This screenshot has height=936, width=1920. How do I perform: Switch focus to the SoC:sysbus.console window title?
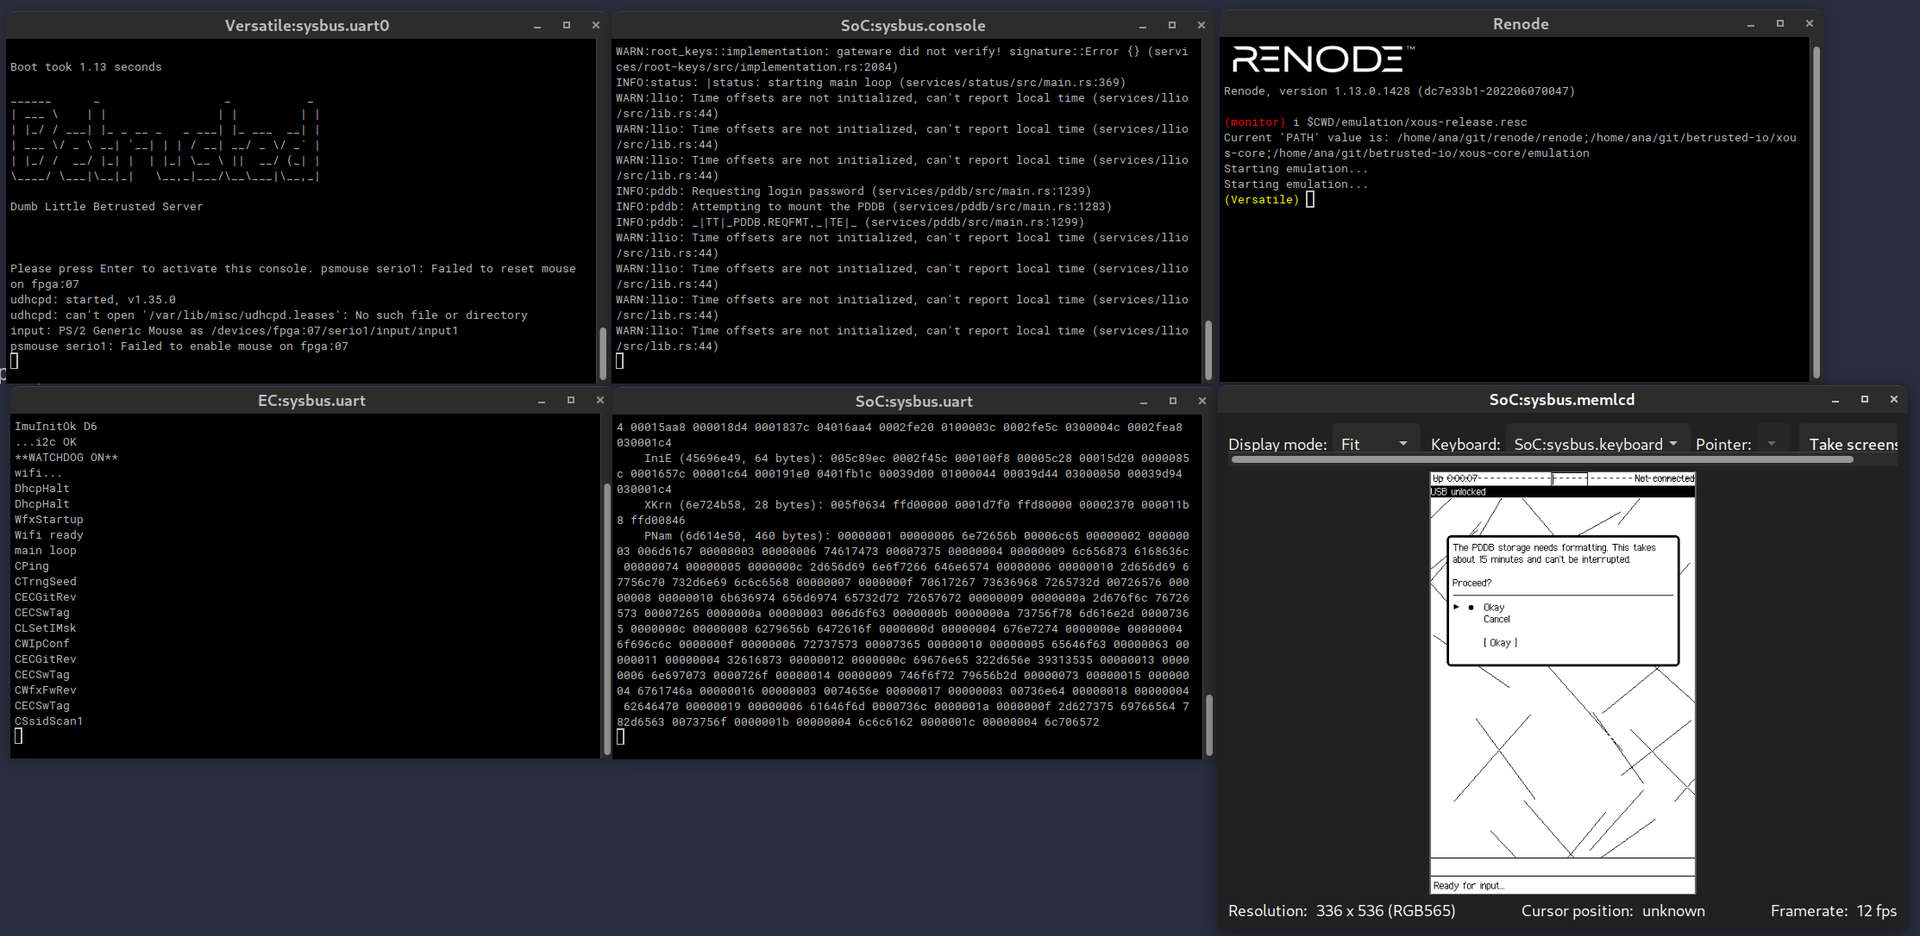[x=913, y=25]
